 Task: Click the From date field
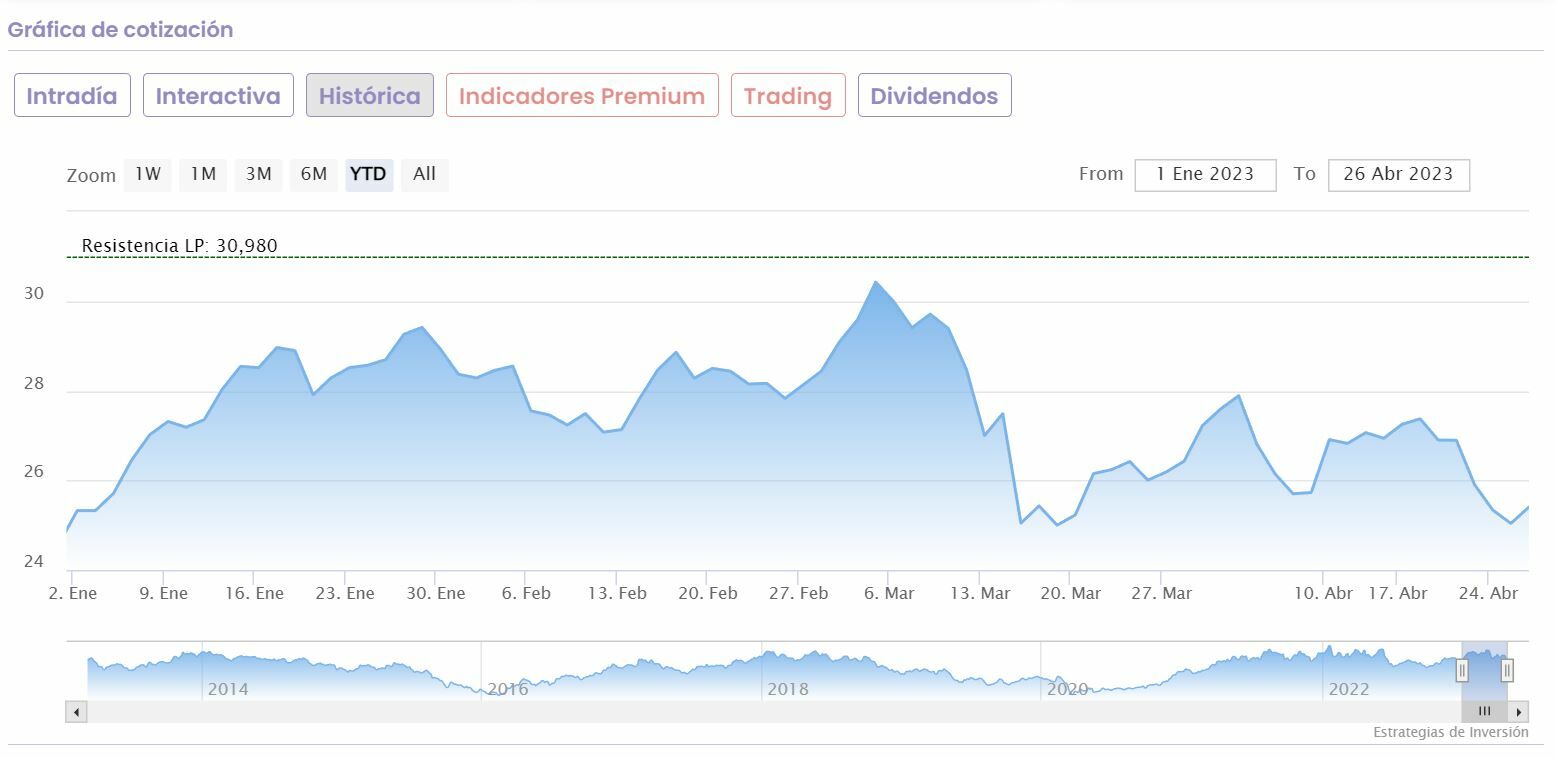click(1205, 174)
